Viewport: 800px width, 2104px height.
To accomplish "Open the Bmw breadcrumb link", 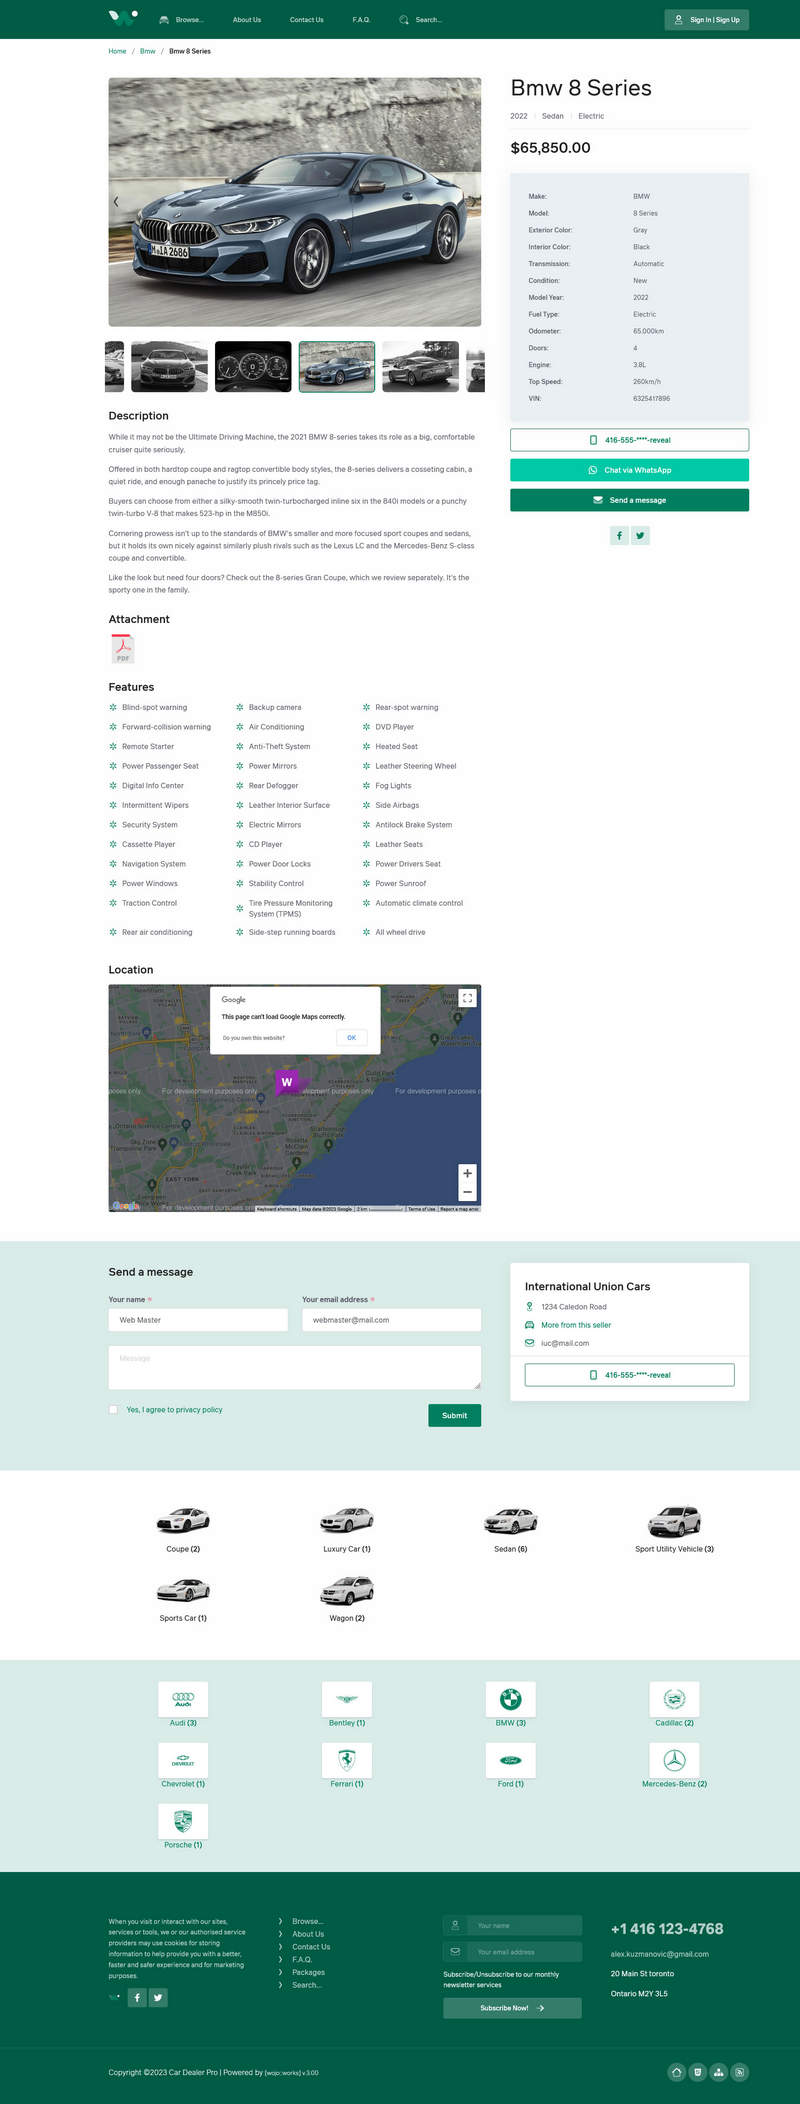I will (x=148, y=51).
